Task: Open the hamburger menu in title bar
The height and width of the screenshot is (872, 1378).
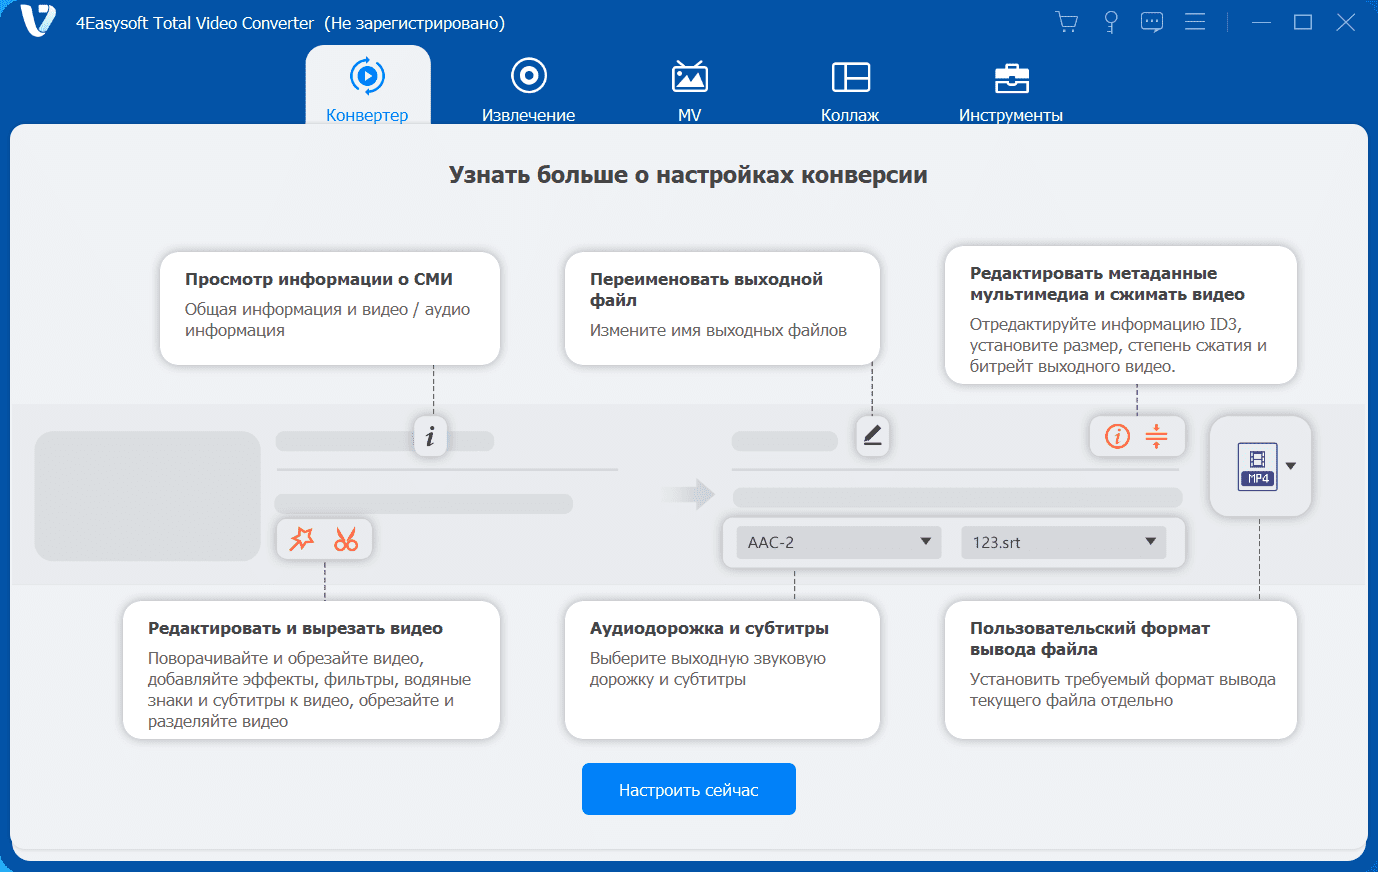Action: 1195,22
